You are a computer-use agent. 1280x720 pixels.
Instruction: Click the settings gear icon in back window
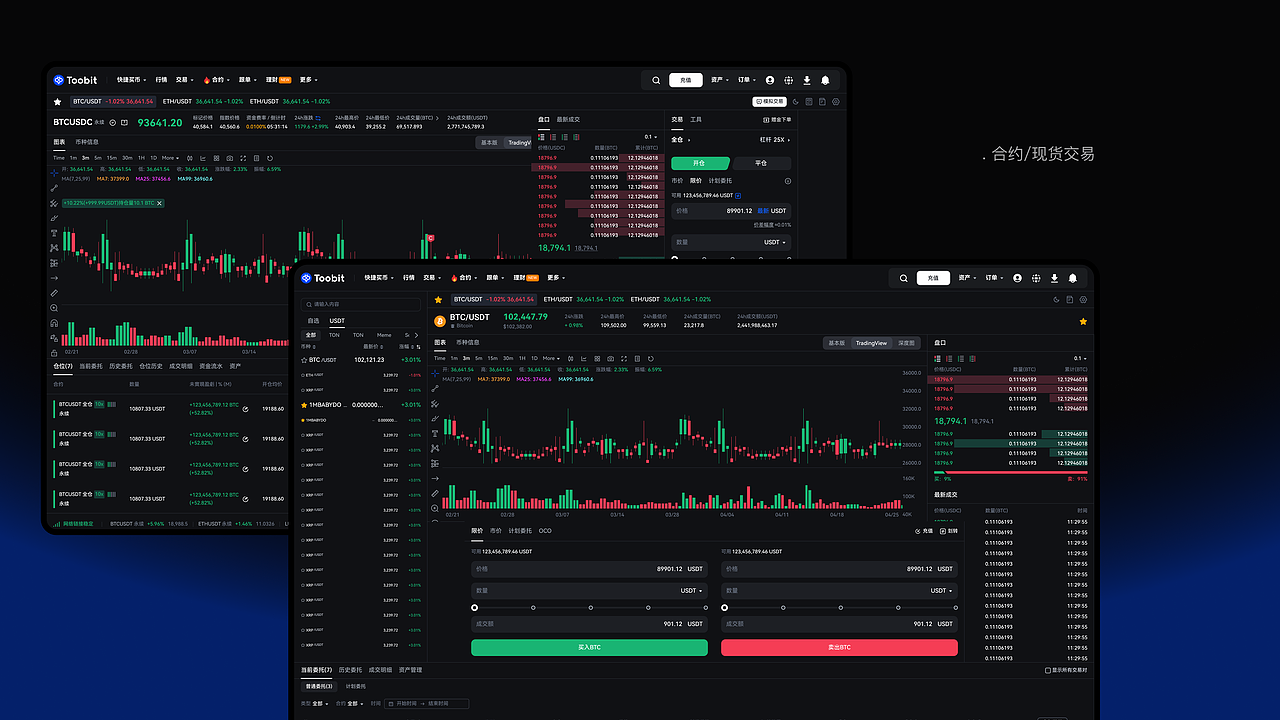point(836,101)
